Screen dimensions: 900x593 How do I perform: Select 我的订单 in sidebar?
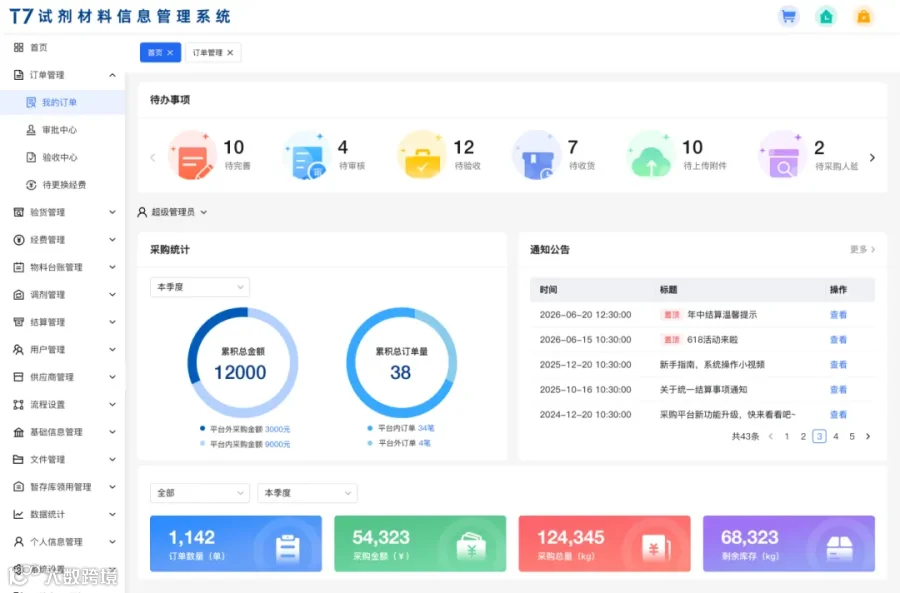tap(63, 103)
